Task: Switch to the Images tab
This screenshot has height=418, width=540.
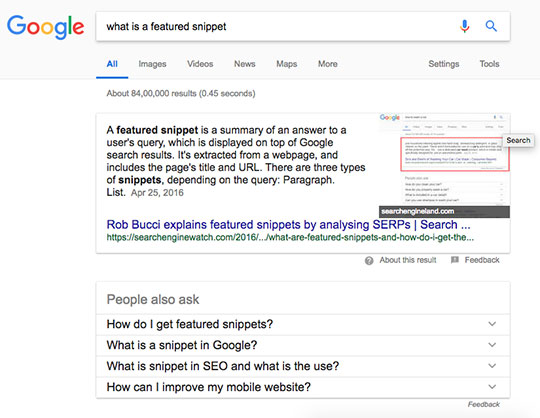Action: (152, 64)
